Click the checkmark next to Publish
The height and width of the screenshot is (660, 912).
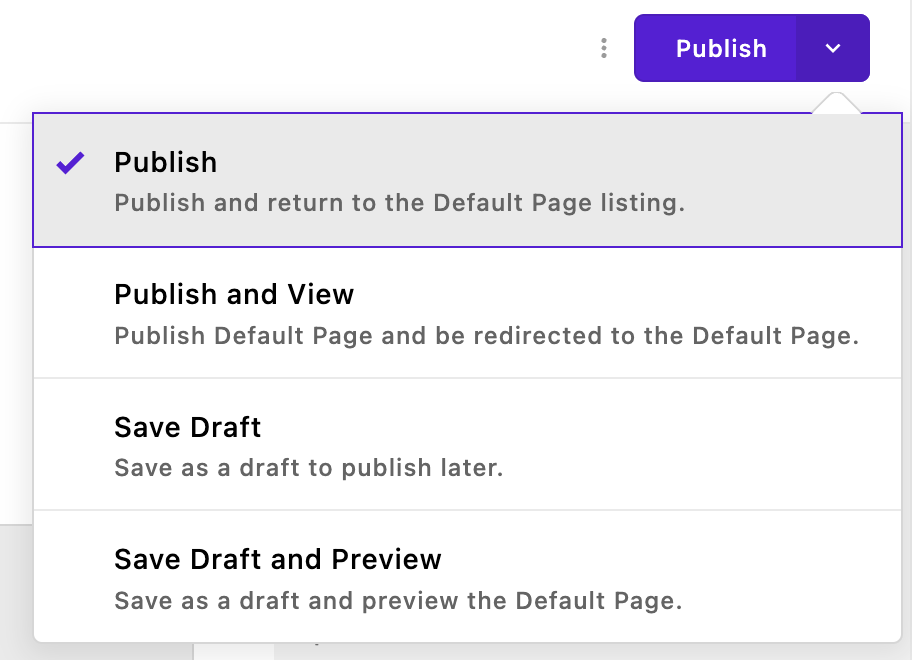coord(69,163)
